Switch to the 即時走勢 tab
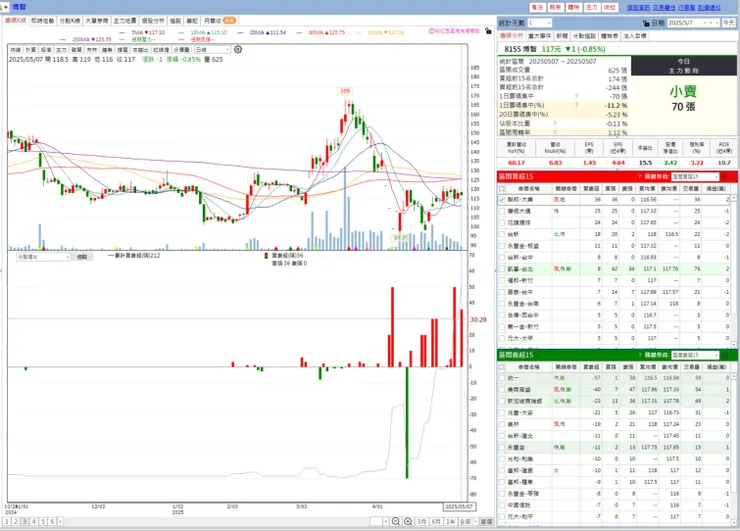The width and height of the screenshot is (740, 531). click(x=42, y=21)
